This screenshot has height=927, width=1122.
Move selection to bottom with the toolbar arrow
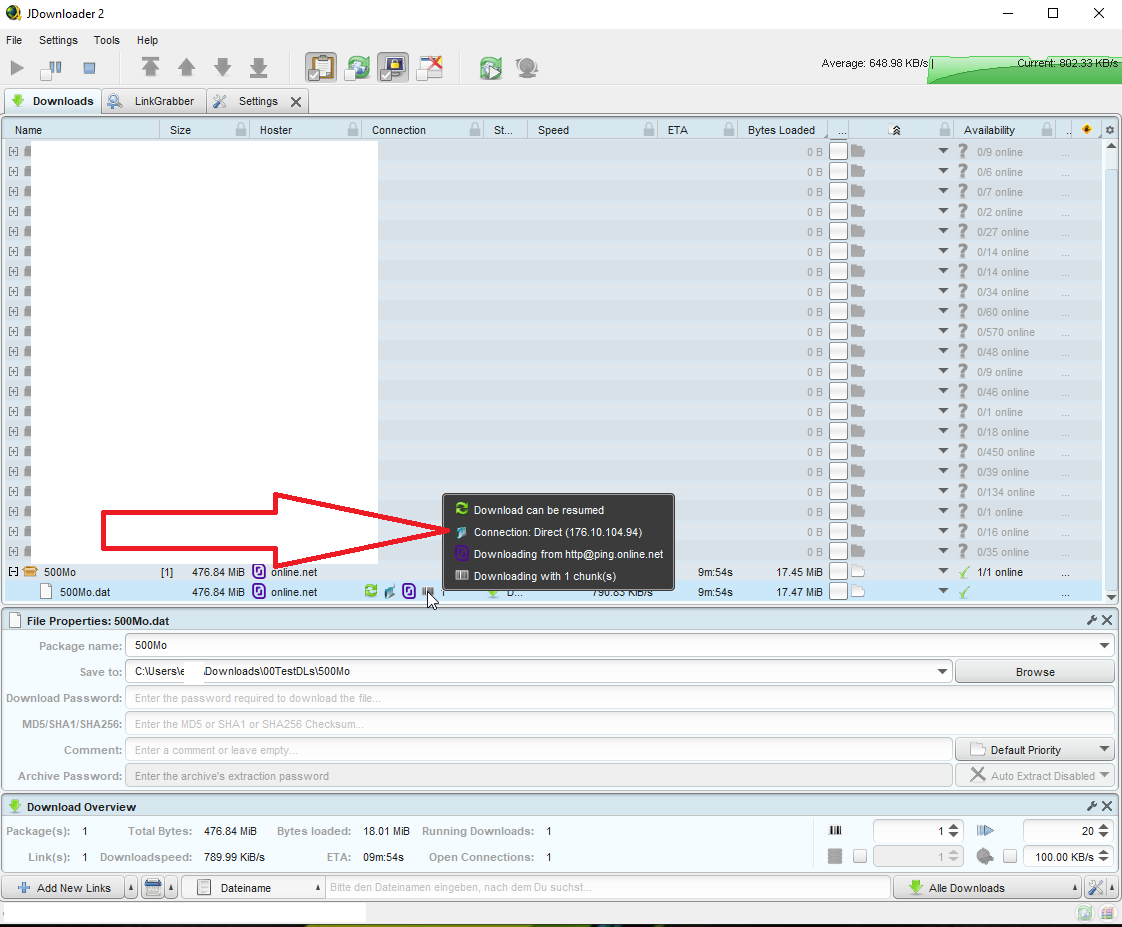(258, 67)
